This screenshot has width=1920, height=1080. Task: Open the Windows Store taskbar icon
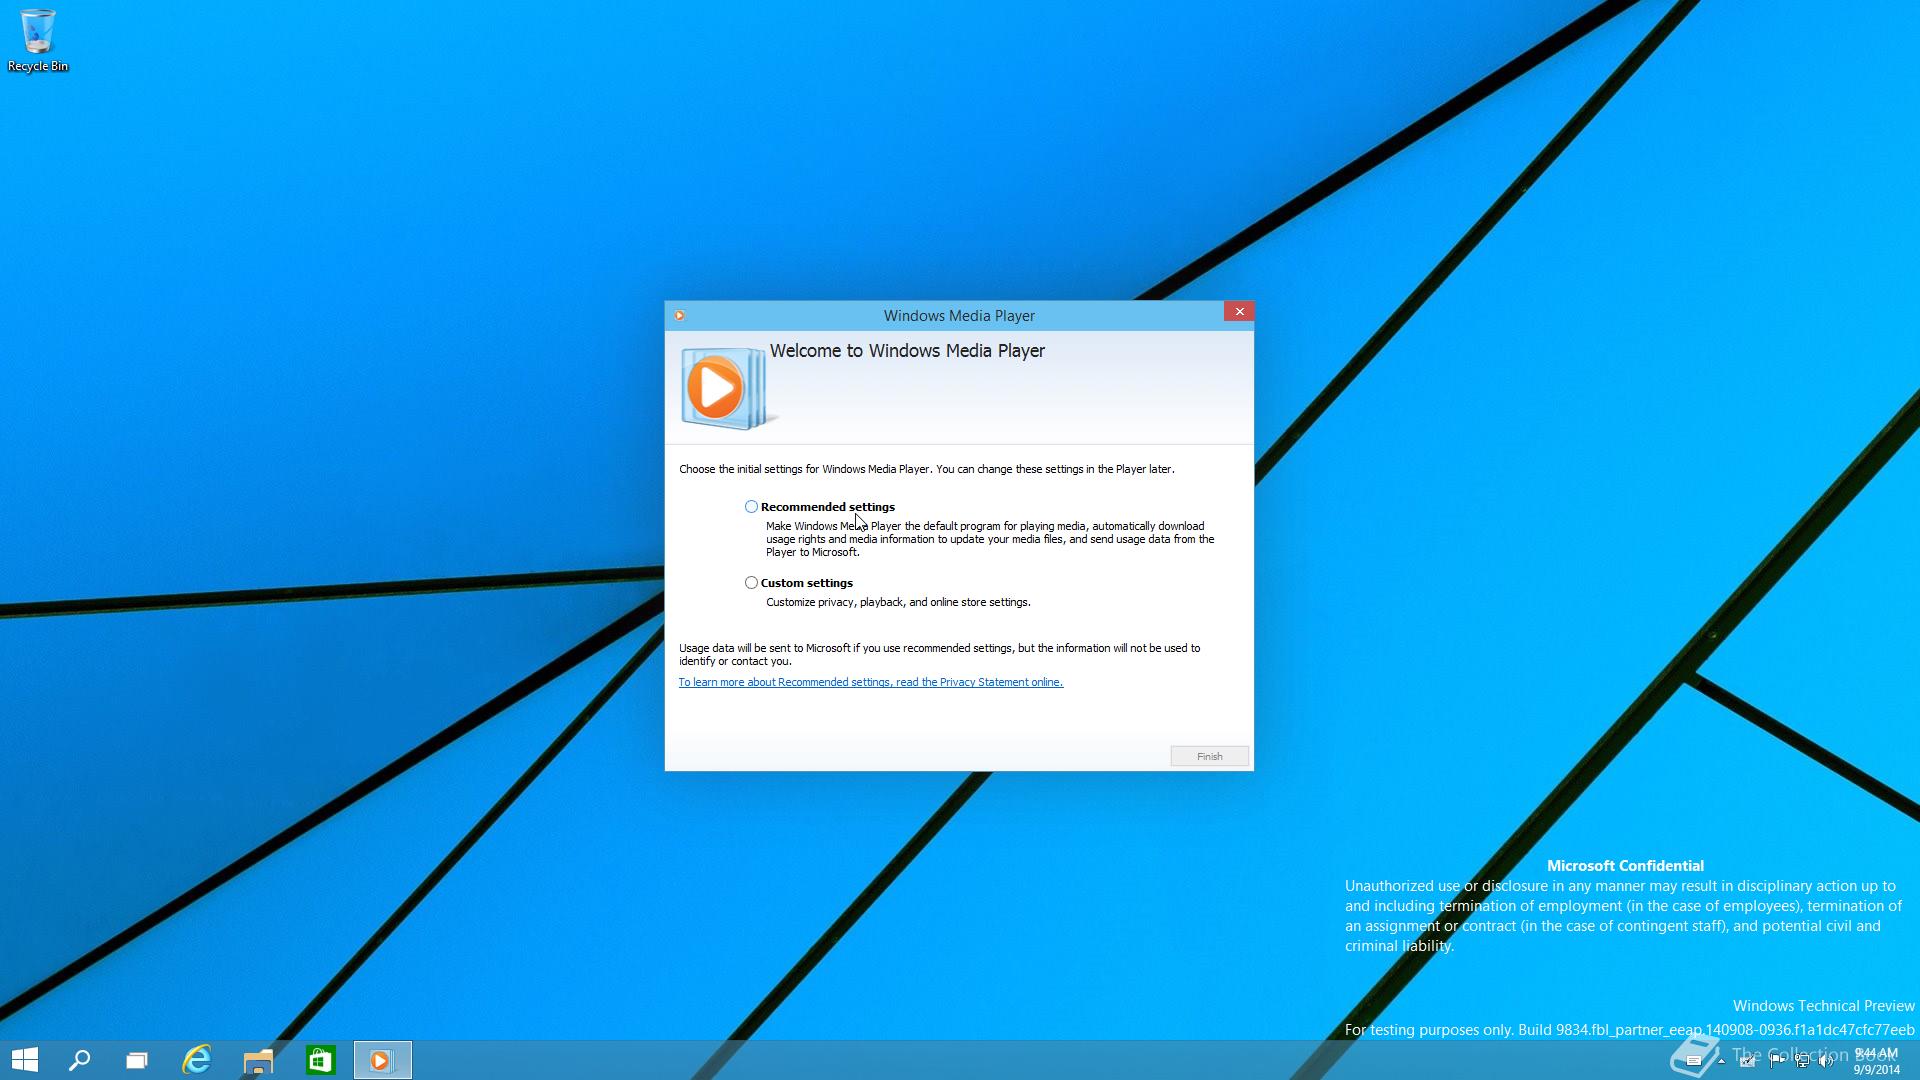point(320,1060)
